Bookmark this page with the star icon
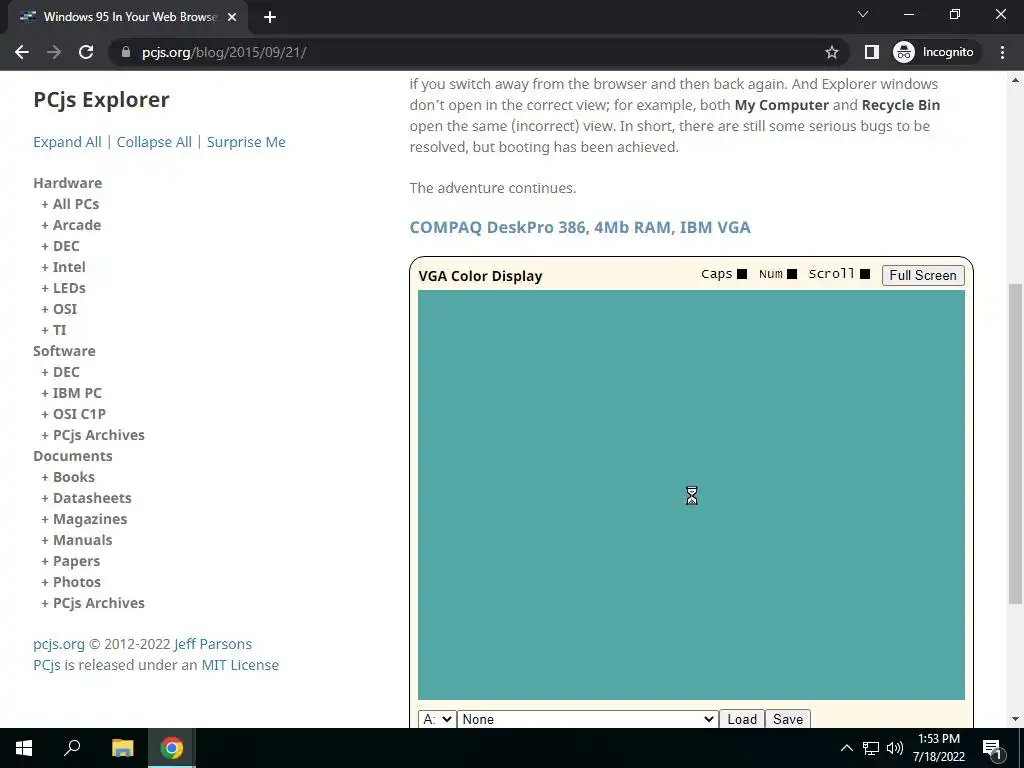The width and height of the screenshot is (1024, 768). (x=831, y=52)
